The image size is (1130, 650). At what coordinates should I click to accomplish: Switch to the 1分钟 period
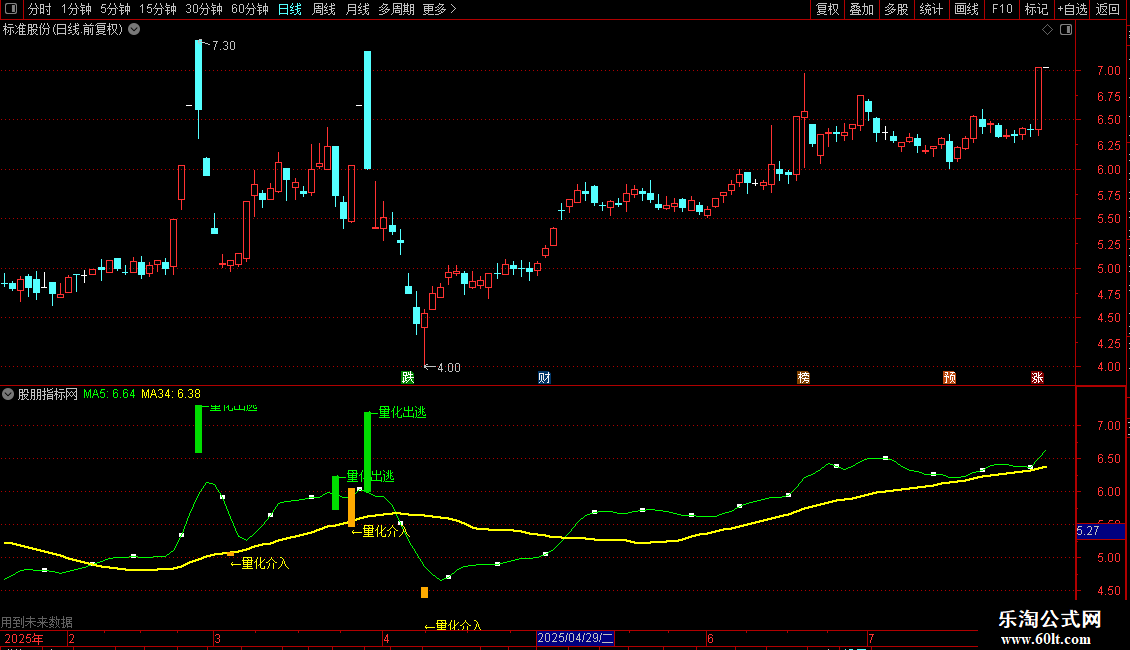76,9
